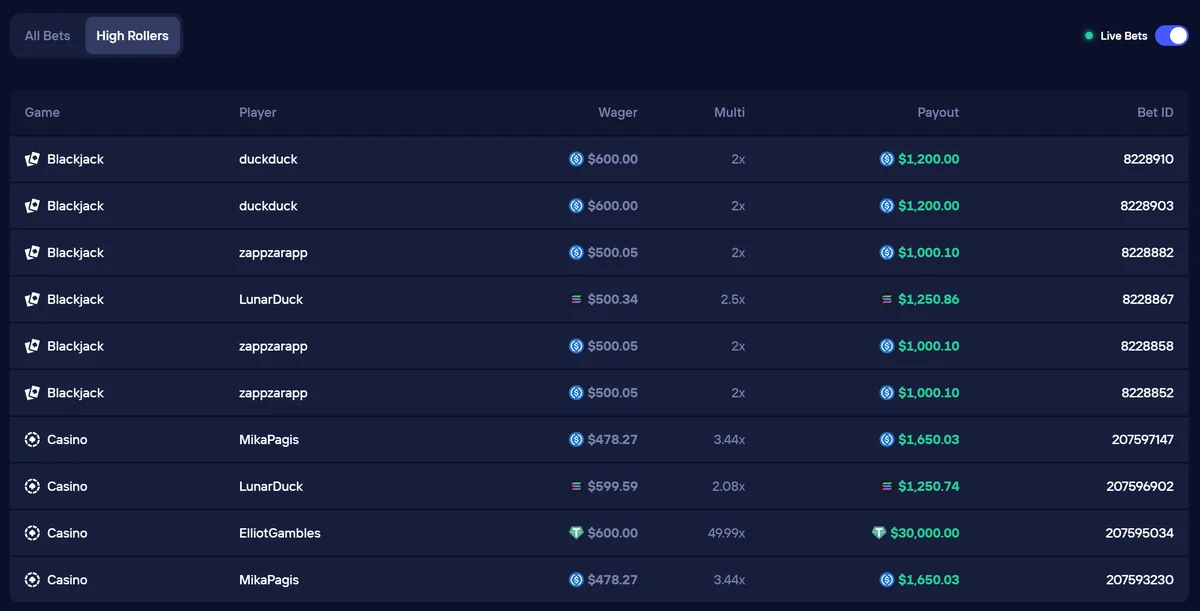Click the Wager column header
1200x611 pixels.
(x=617, y=112)
